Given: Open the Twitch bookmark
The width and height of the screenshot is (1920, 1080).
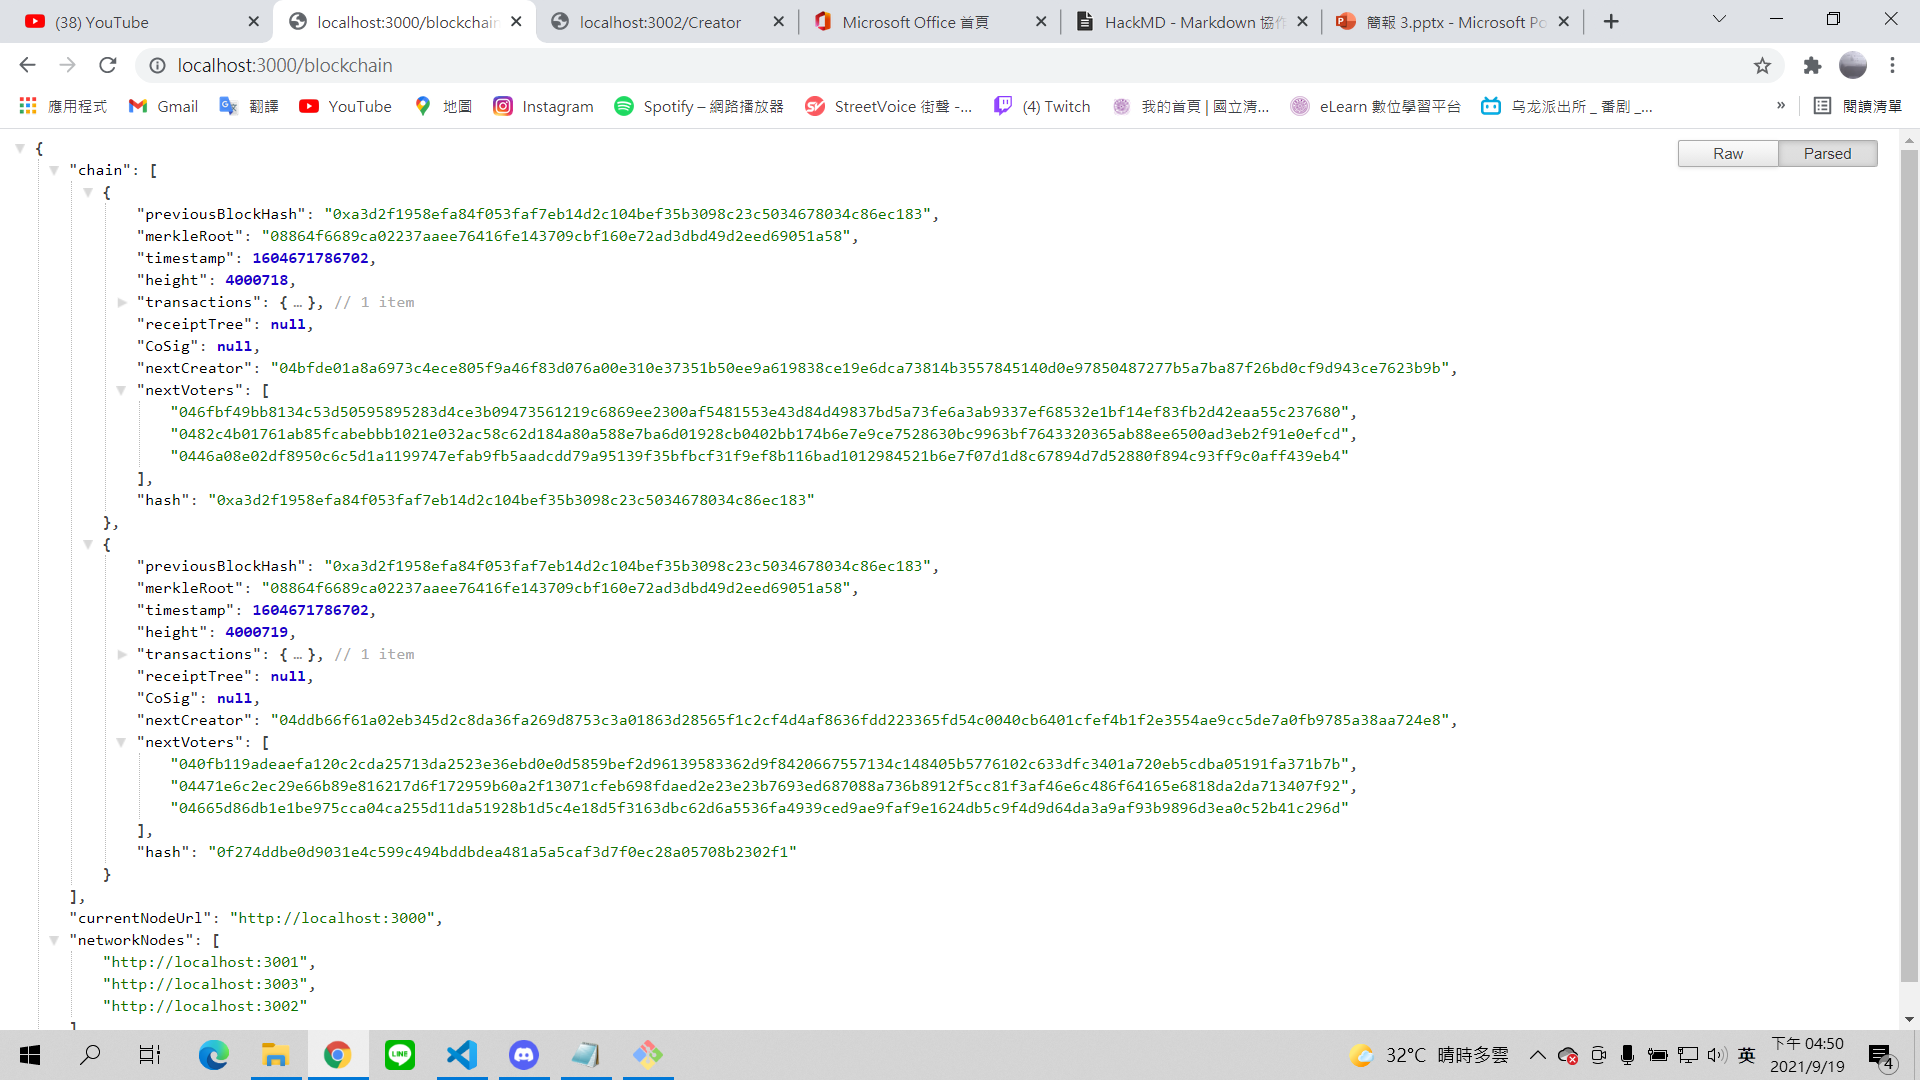Looking at the screenshot, I should [1042, 106].
